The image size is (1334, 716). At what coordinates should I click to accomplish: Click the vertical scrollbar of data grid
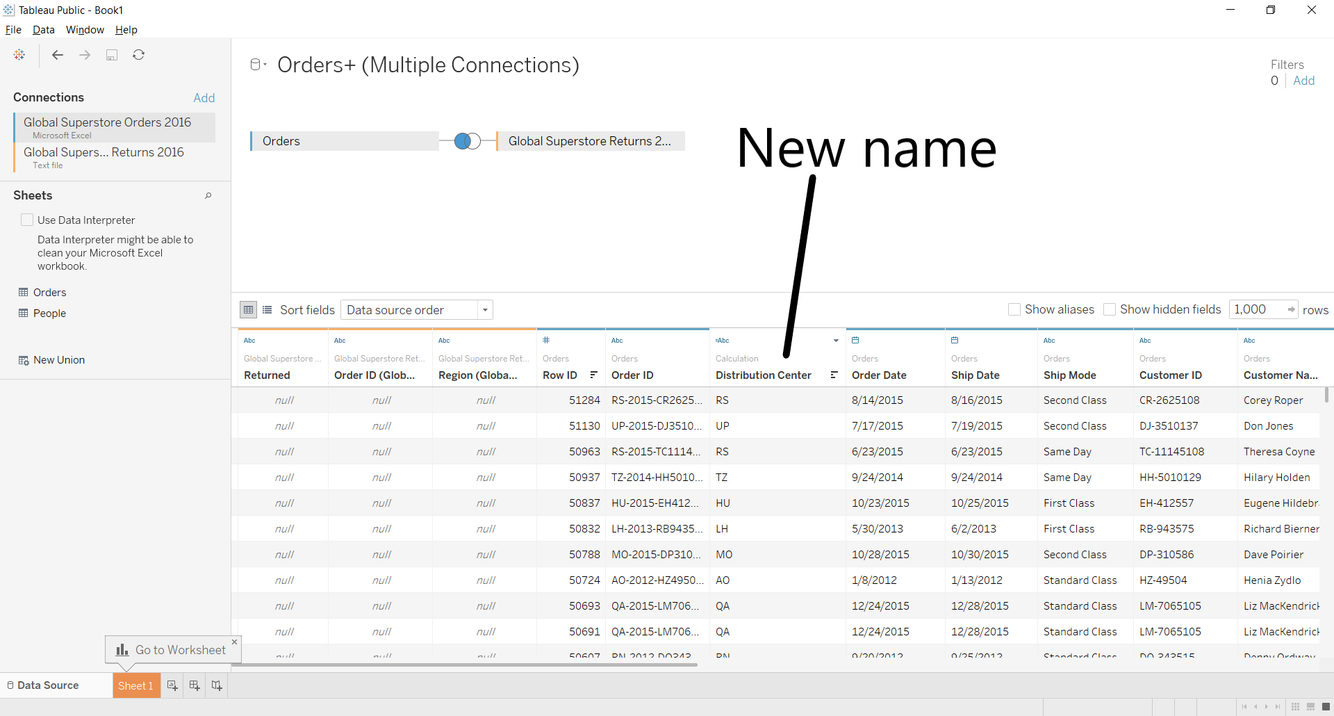tap(1327, 395)
